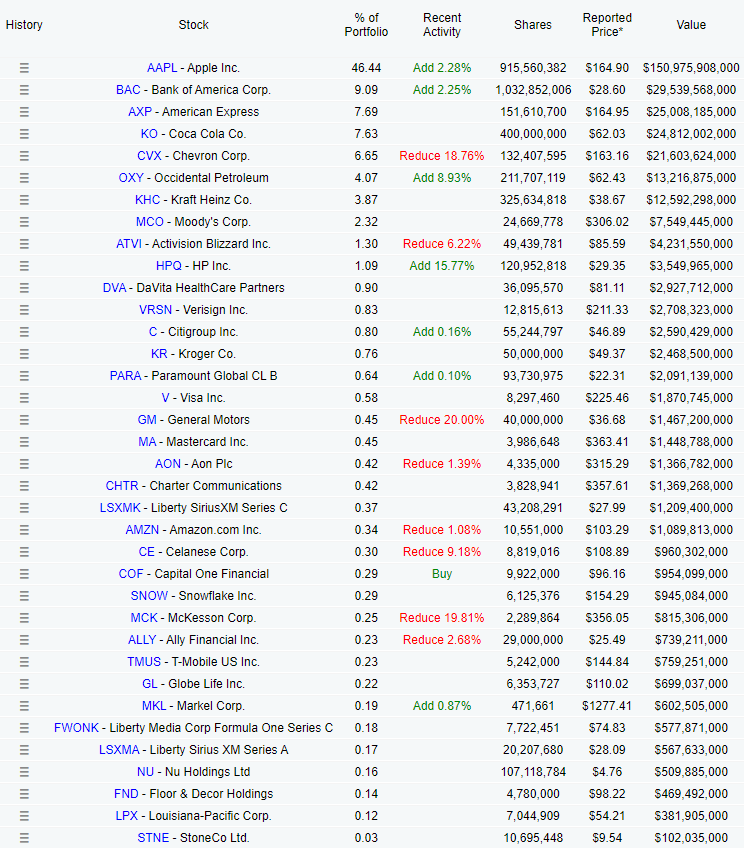The width and height of the screenshot is (744, 848).
Task: Click Floor & Decor value $469,492,000
Action: [x=691, y=794]
